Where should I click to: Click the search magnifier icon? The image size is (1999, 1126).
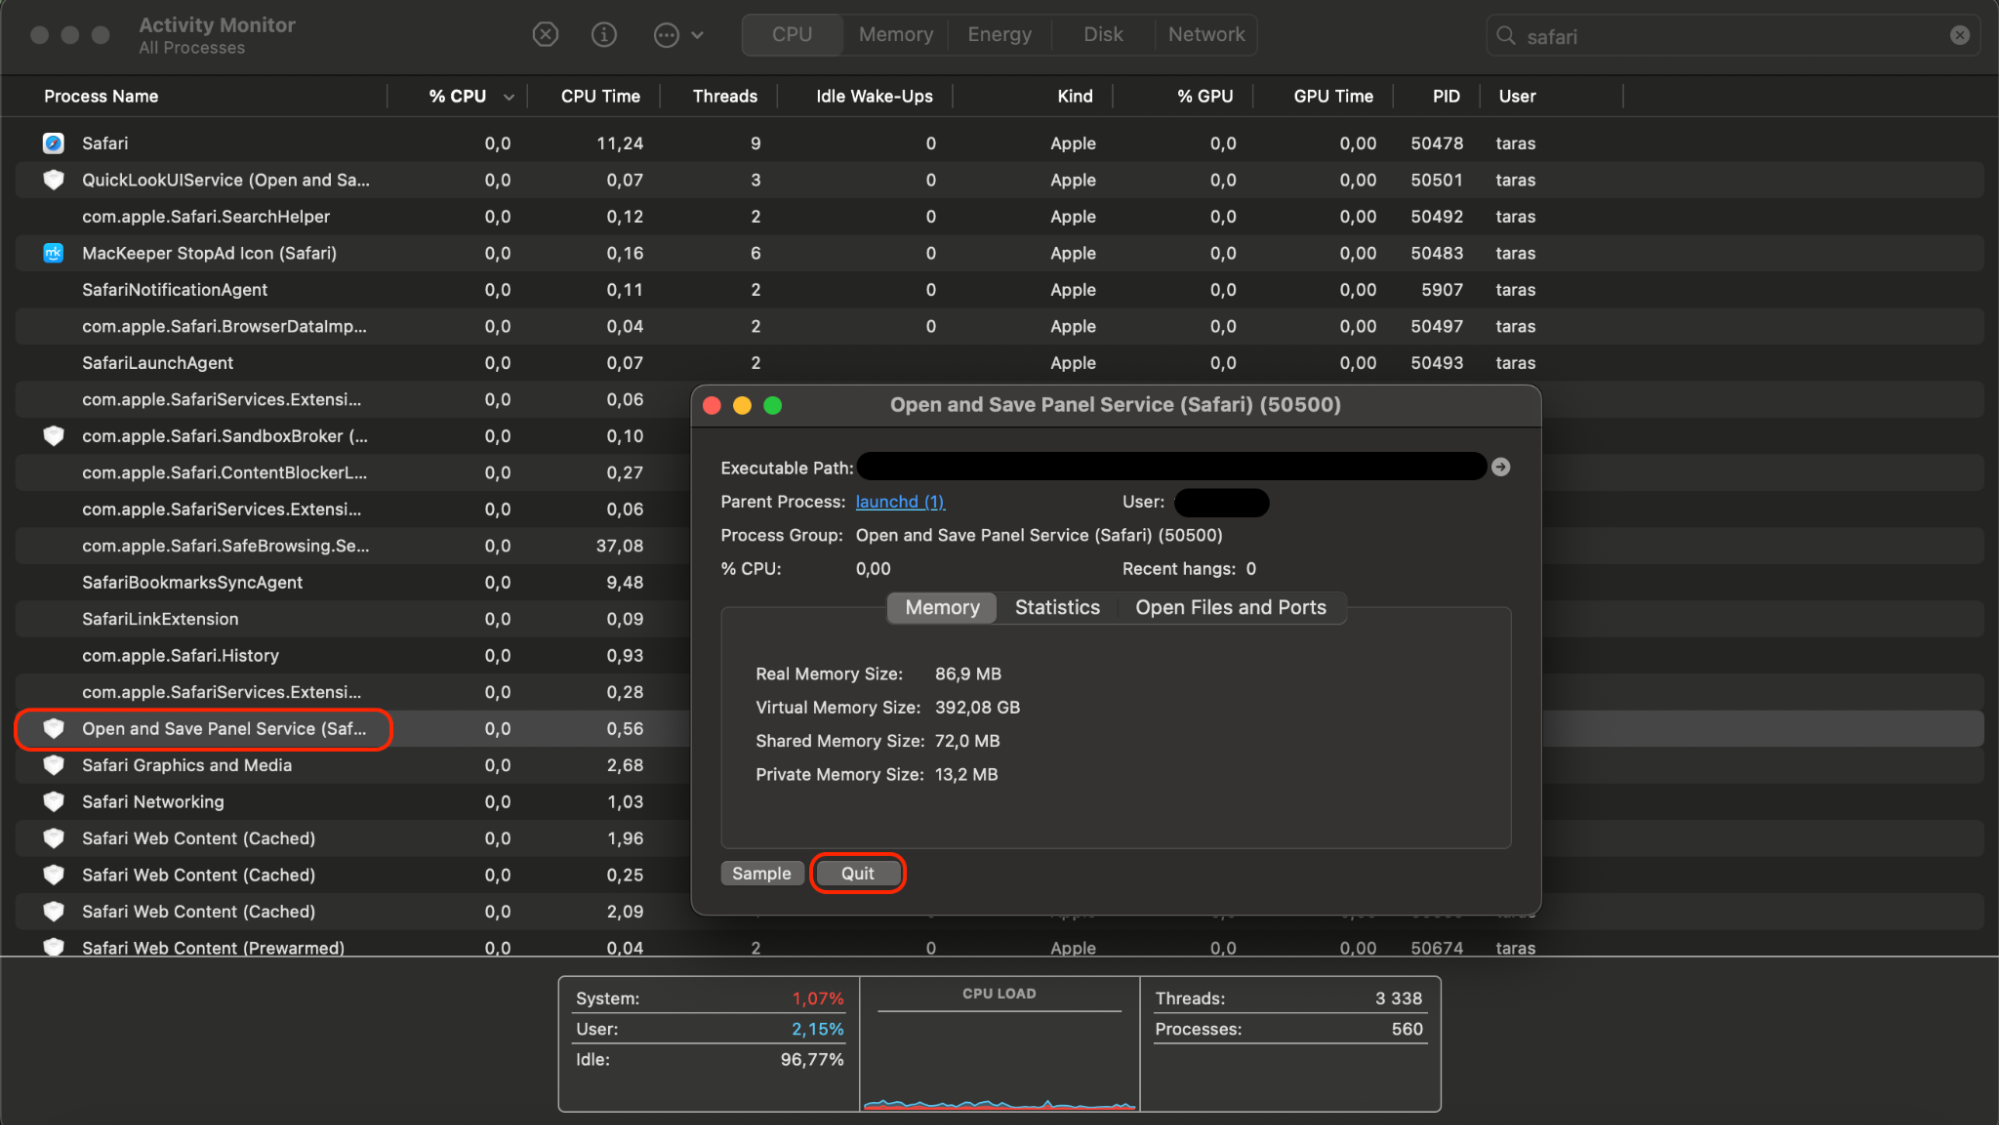click(1506, 36)
